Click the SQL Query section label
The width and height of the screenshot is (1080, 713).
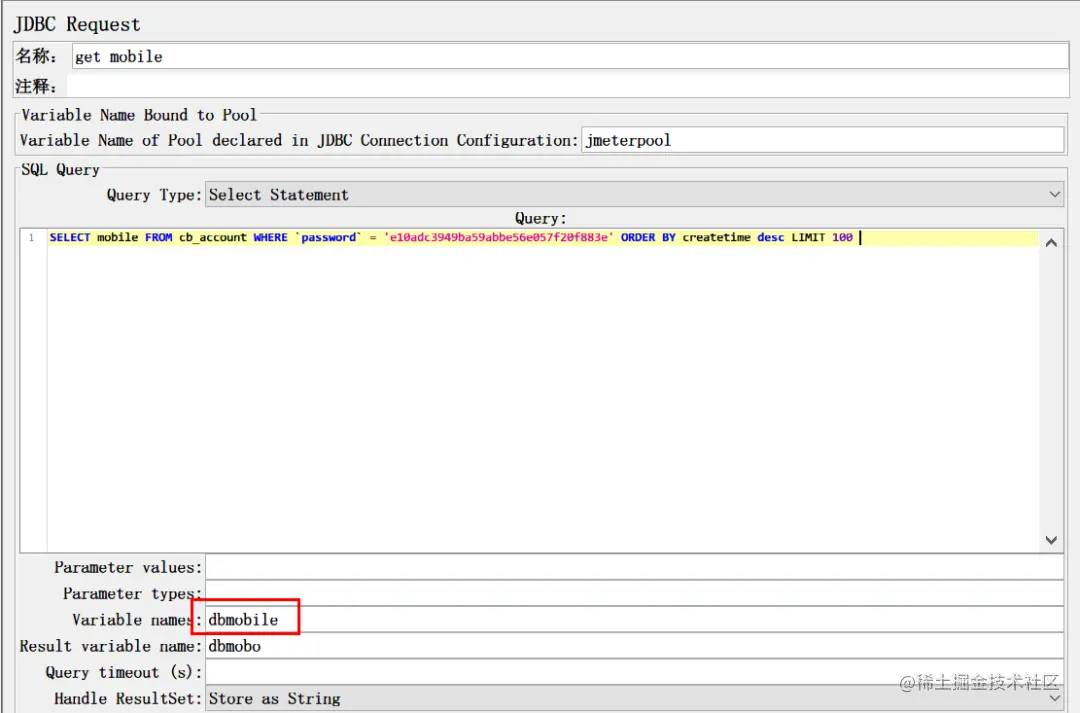tap(61, 169)
